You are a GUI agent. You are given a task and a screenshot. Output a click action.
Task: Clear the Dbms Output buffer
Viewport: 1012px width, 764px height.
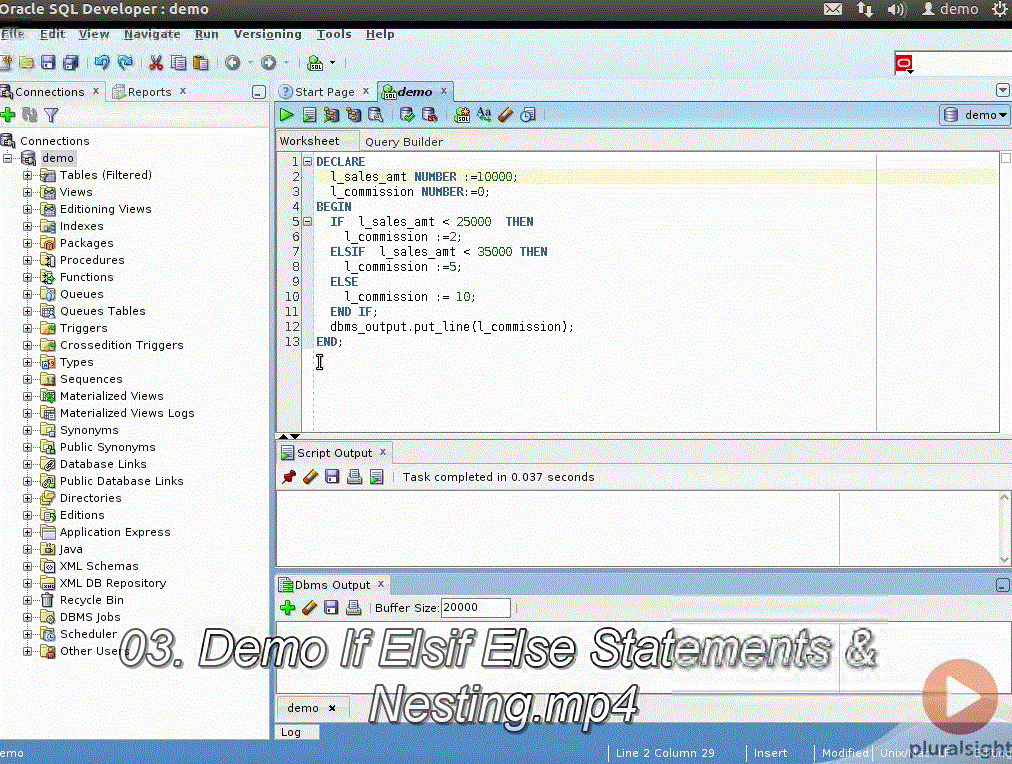310,607
